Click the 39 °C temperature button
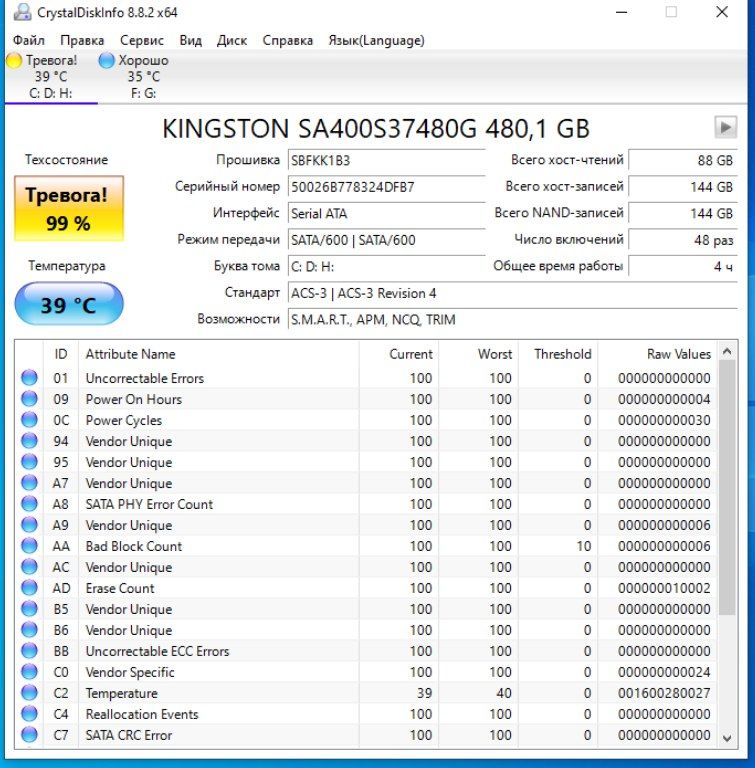This screenshot has height=768, width=755. tap(69, 304)
